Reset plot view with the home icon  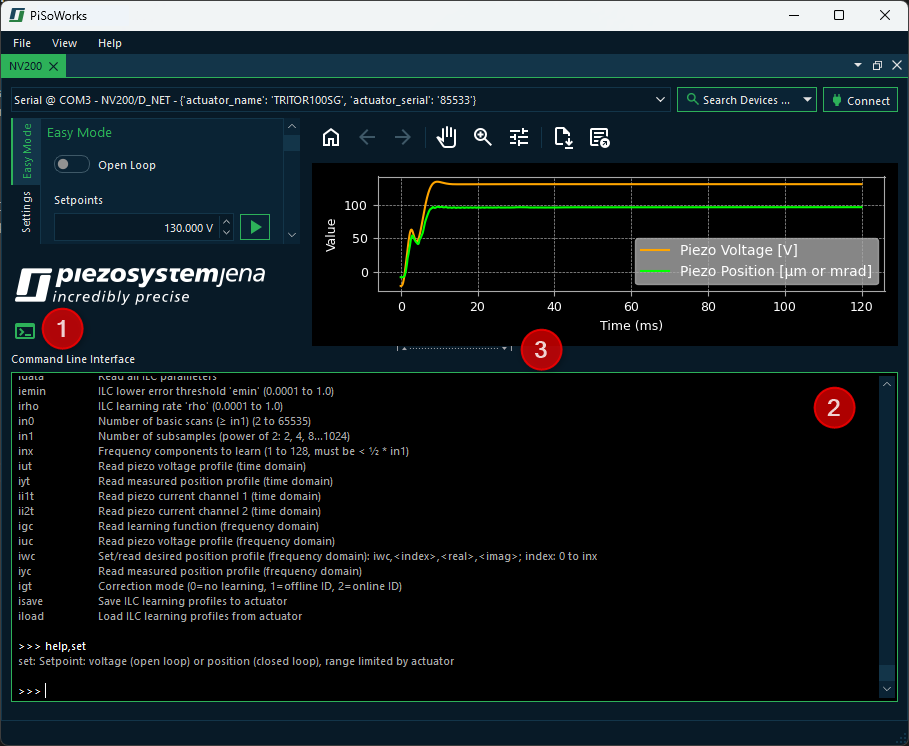[331, 138]
